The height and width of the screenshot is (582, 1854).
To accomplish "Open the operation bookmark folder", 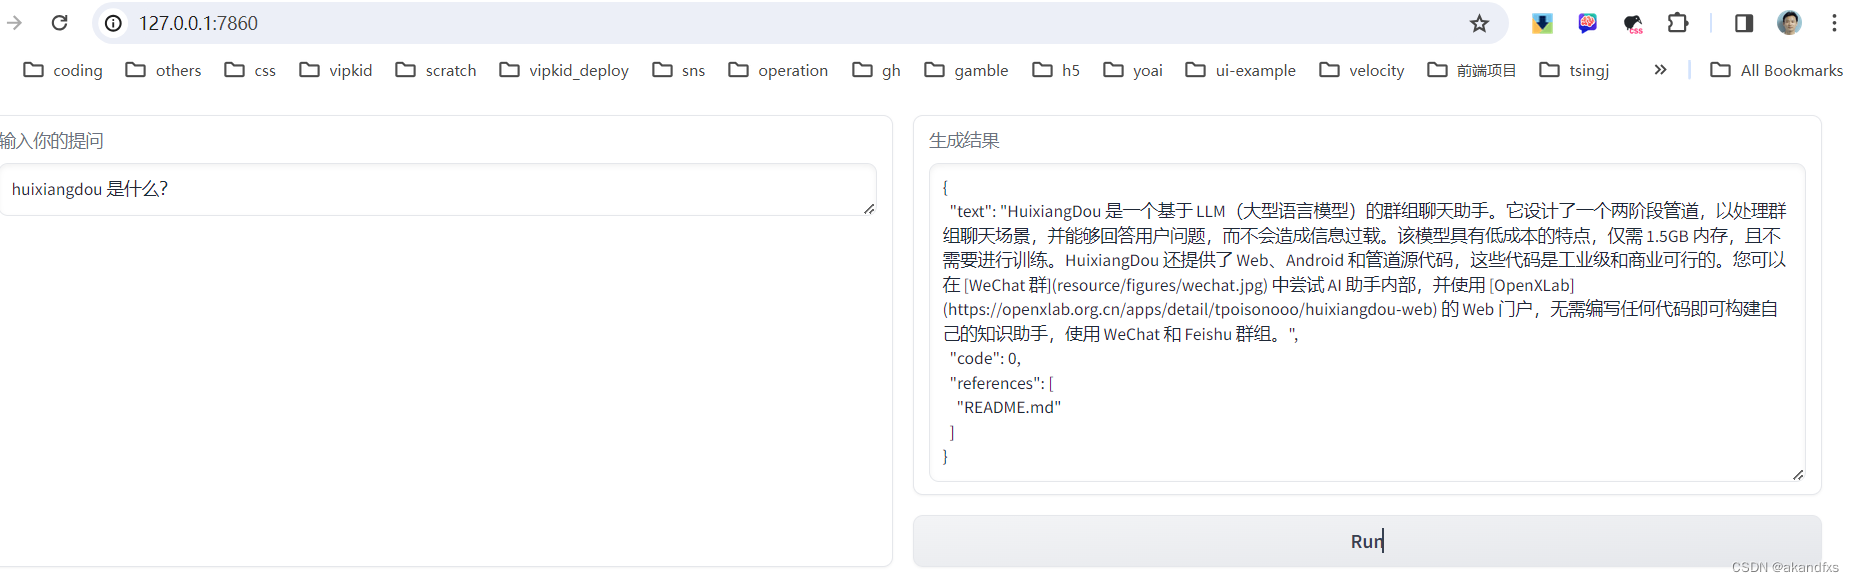I will point(778,70).
